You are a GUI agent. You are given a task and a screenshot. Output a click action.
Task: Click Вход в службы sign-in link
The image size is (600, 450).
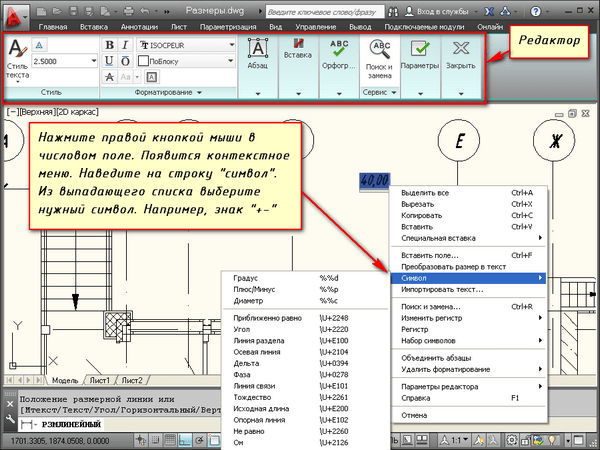coord(442,12)
